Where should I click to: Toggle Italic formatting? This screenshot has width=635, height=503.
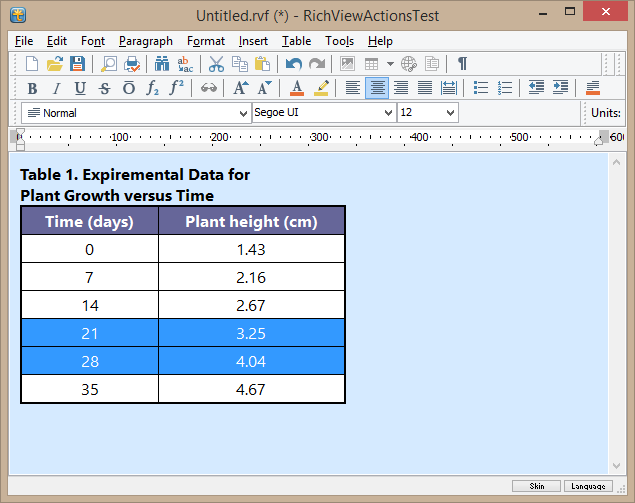click(x=56, y=88)
